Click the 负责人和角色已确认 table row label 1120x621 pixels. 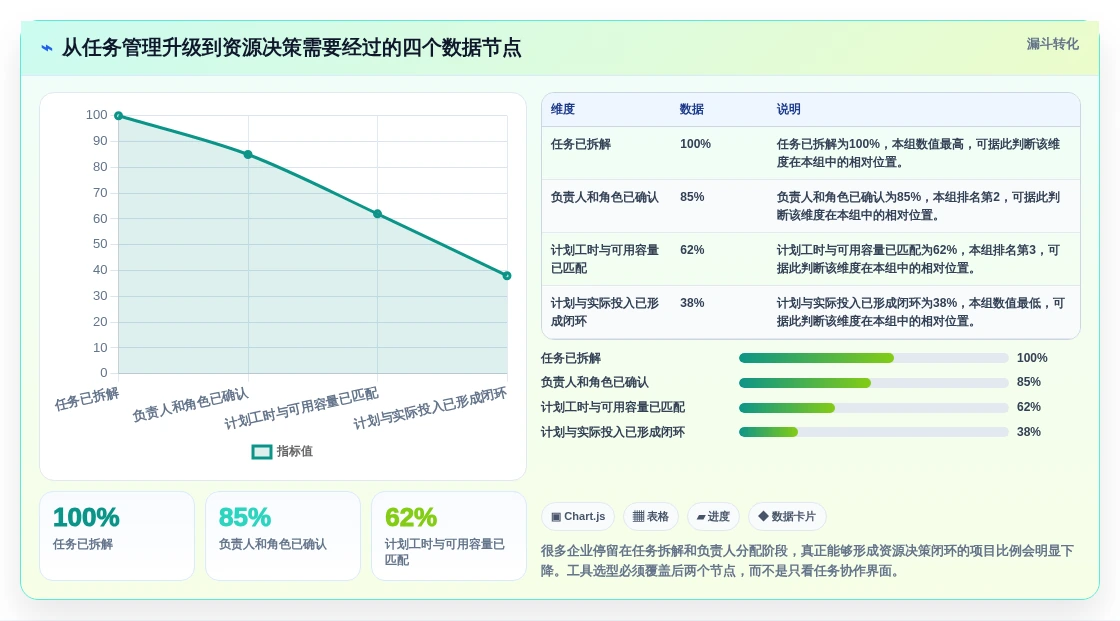604,197
